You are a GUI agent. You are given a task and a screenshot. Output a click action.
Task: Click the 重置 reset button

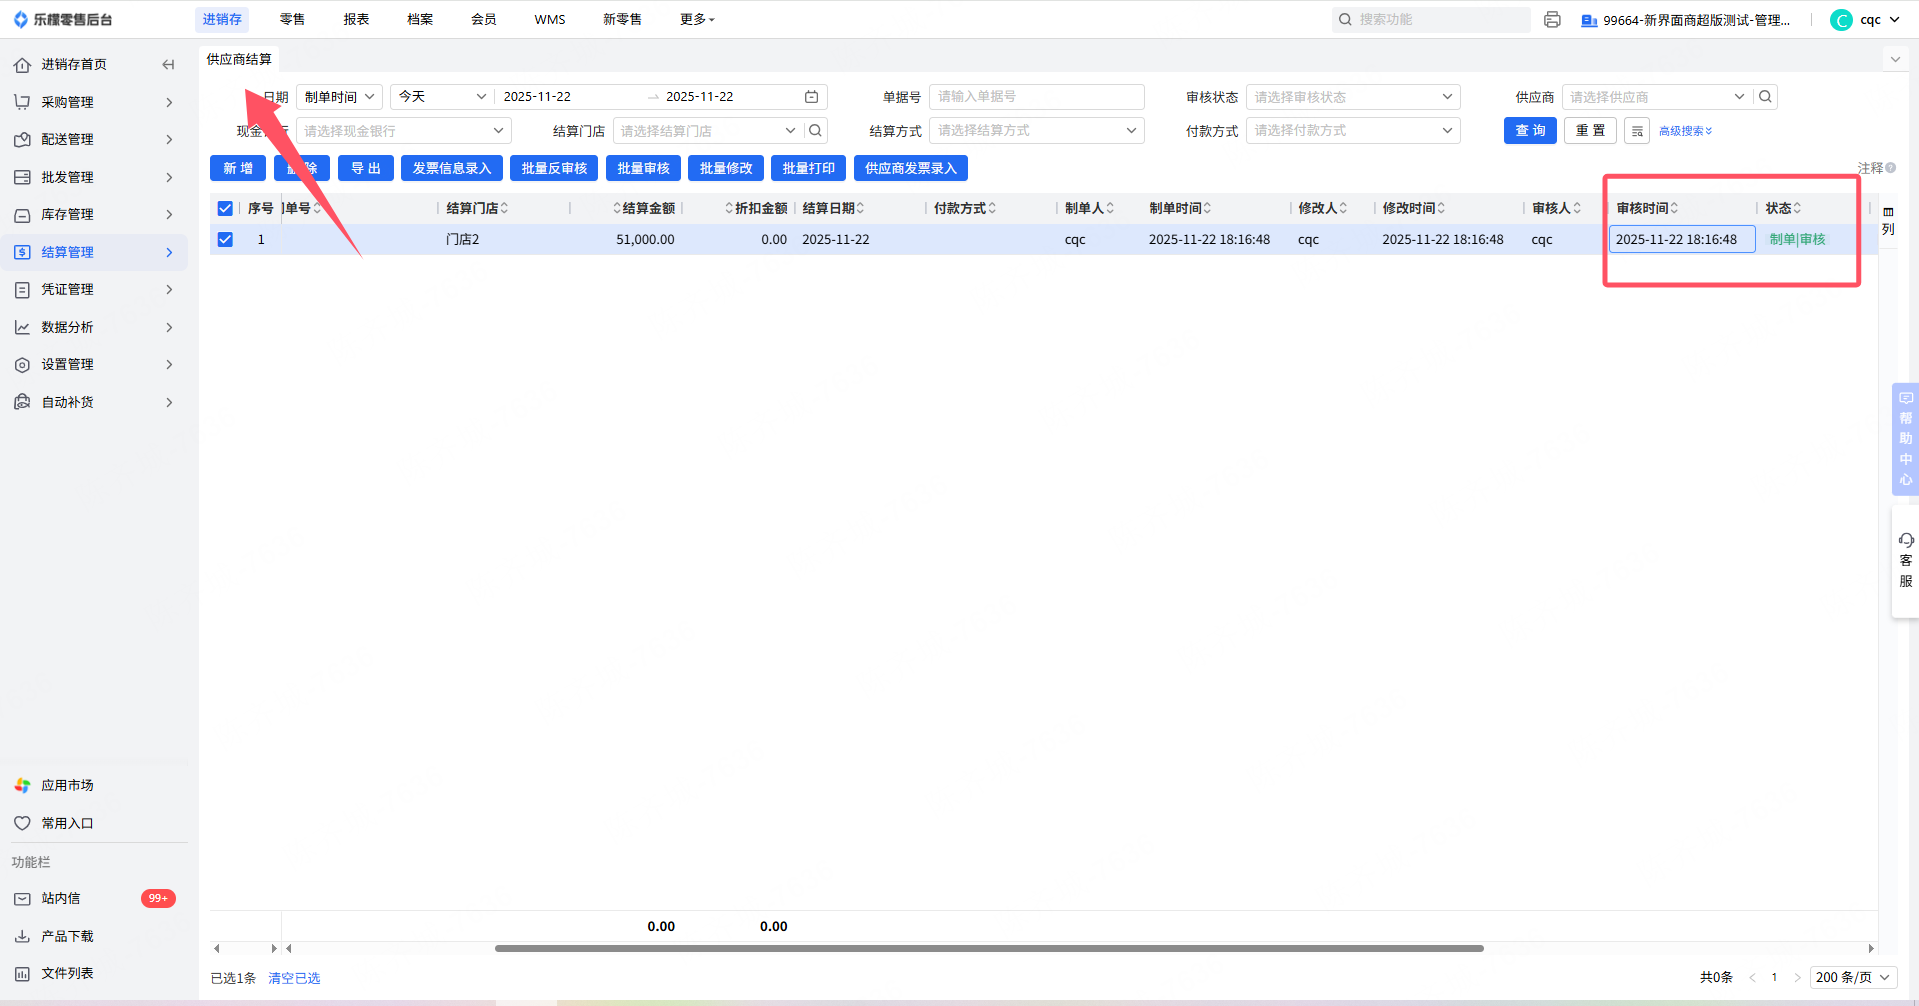[1590, 131]
